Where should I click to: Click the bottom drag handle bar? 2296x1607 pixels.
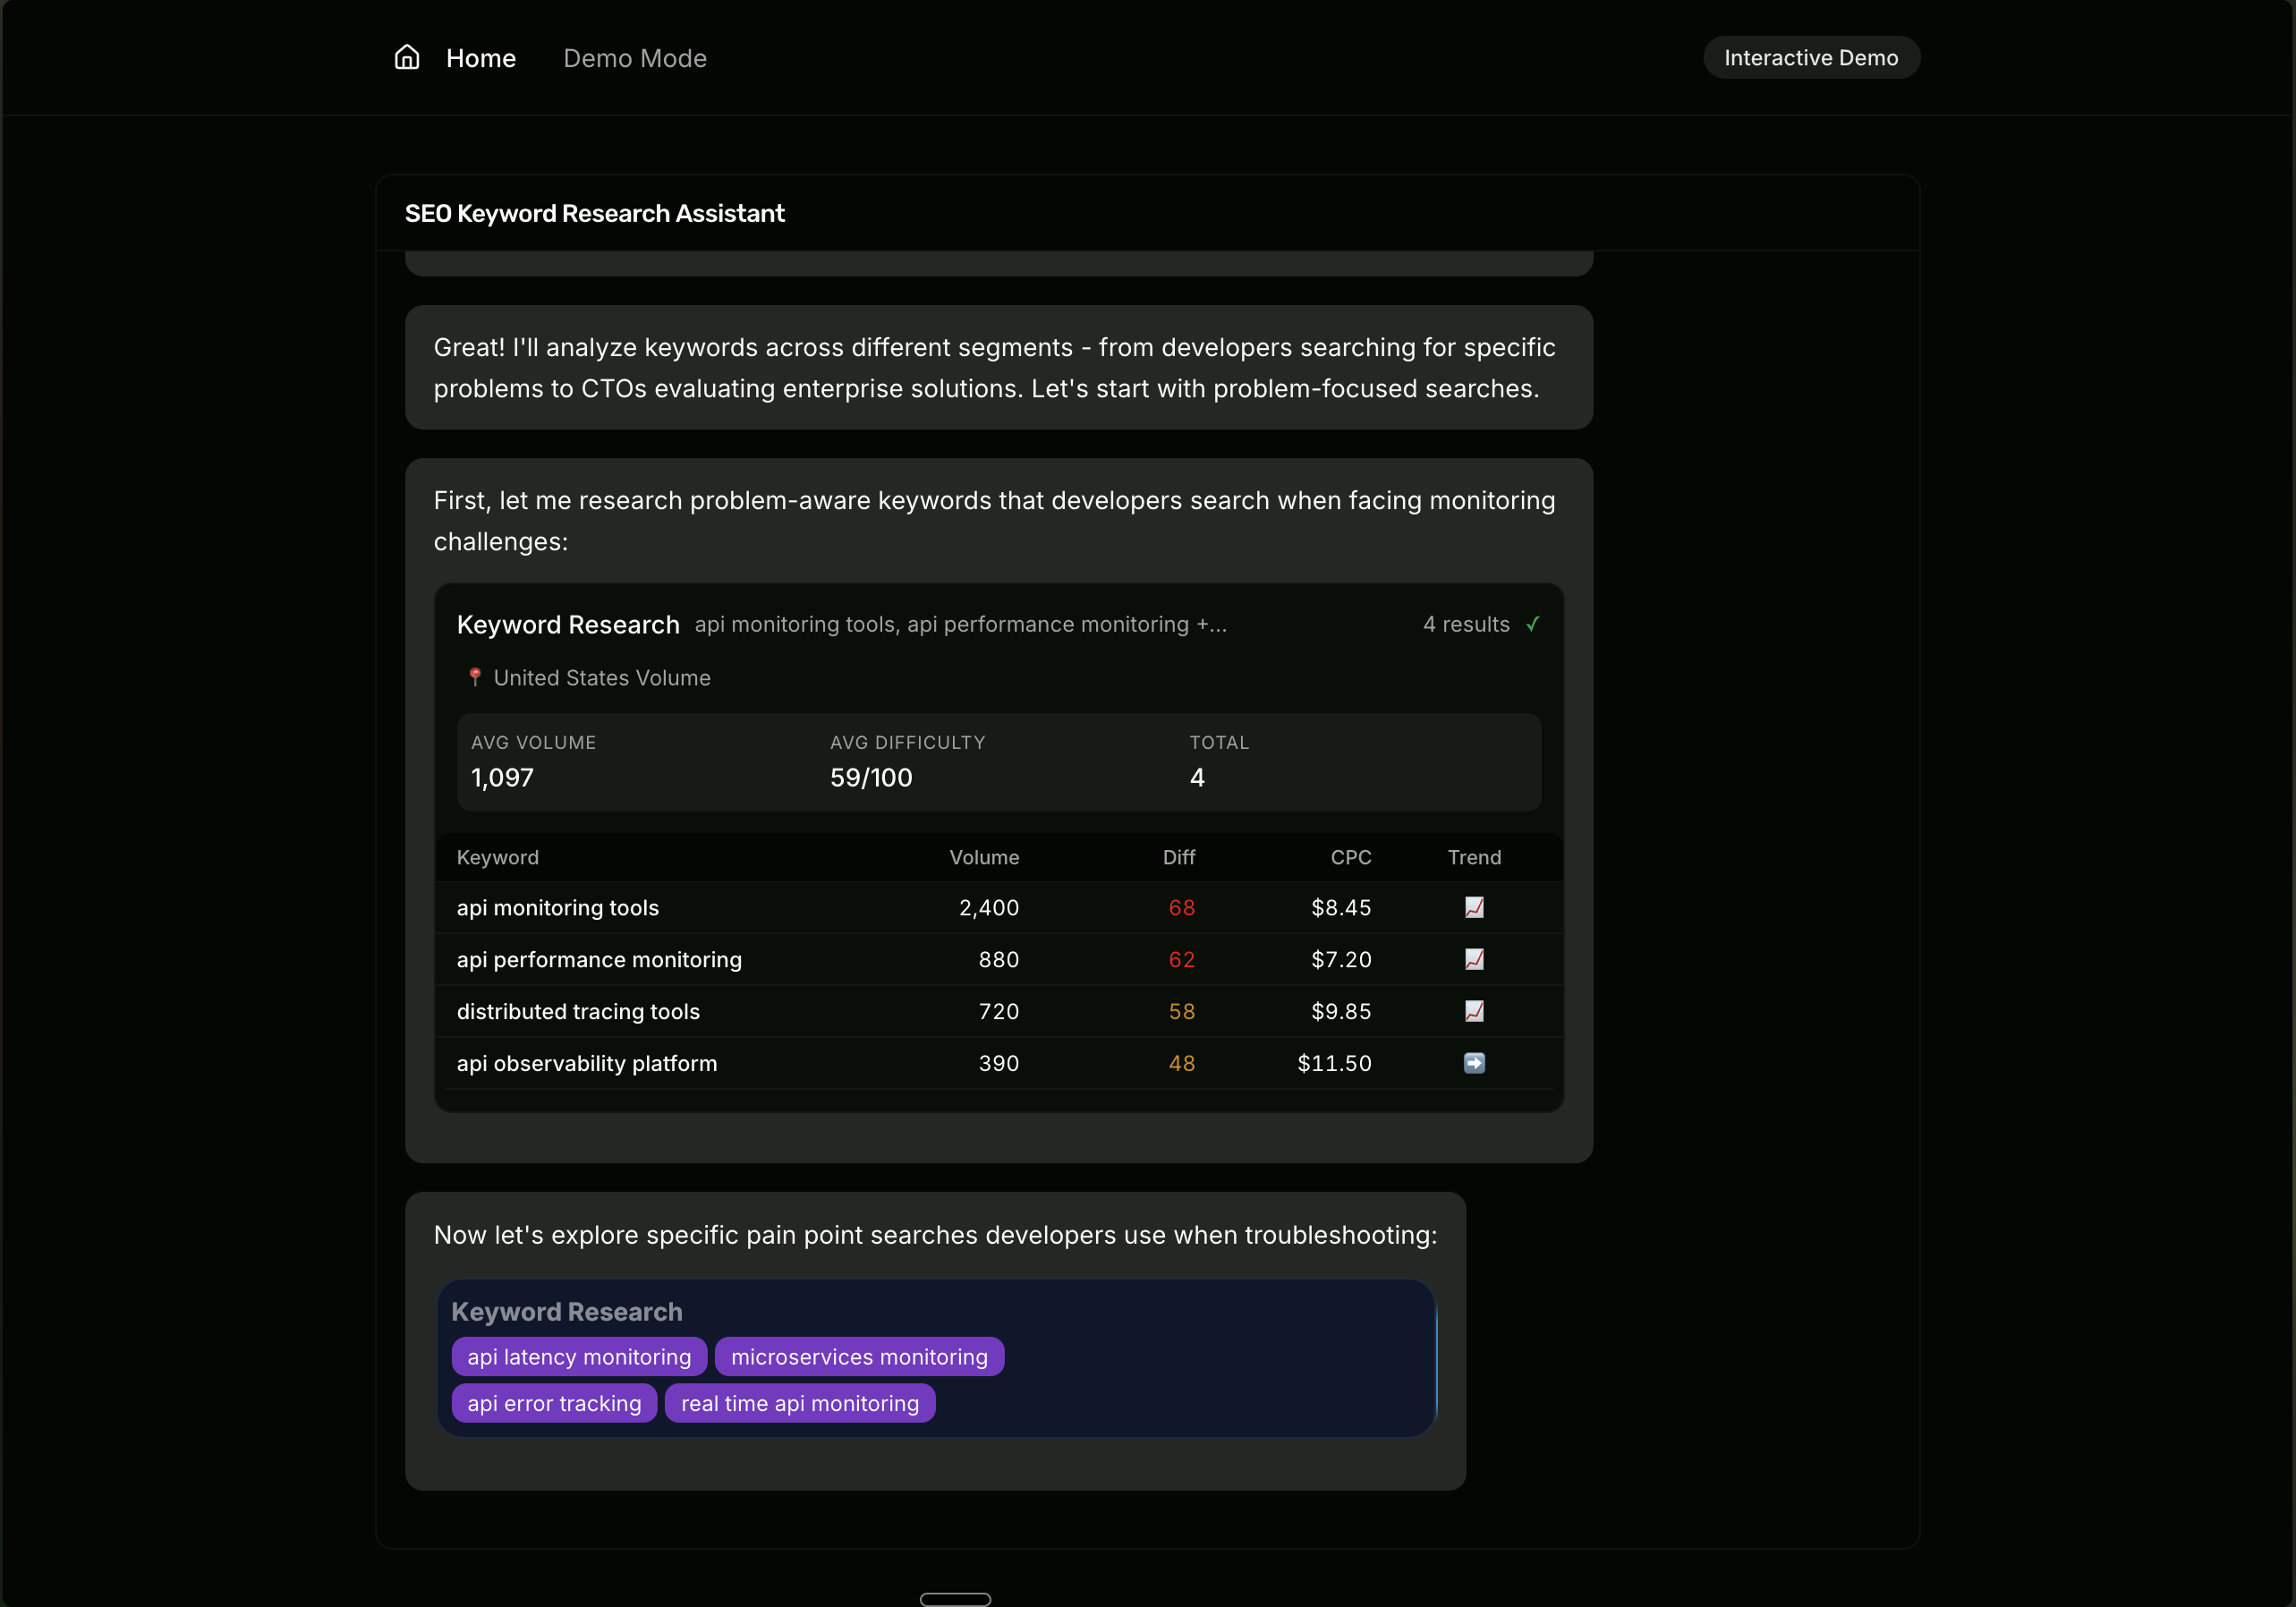[955, 1598]
